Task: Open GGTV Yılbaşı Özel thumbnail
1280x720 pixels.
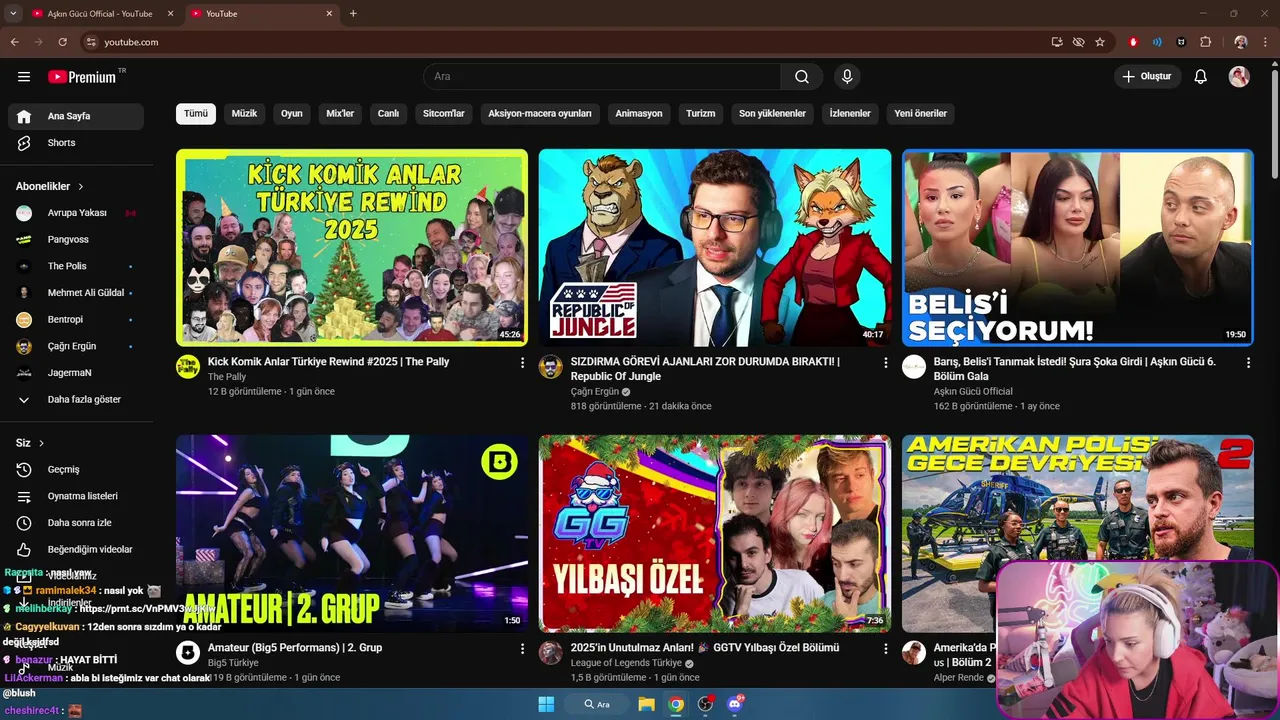Action: [715, 533]
